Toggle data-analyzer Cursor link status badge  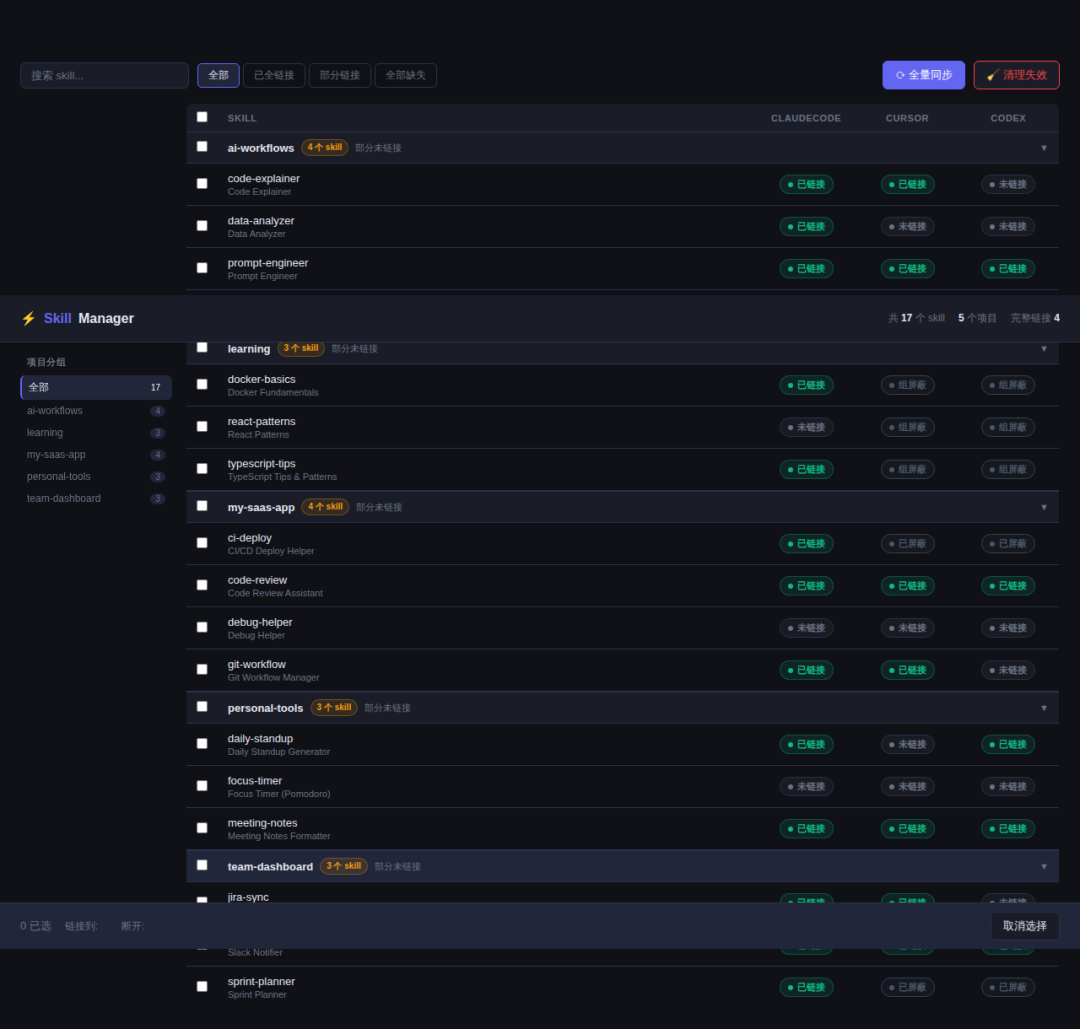click(x=907, y=226)
